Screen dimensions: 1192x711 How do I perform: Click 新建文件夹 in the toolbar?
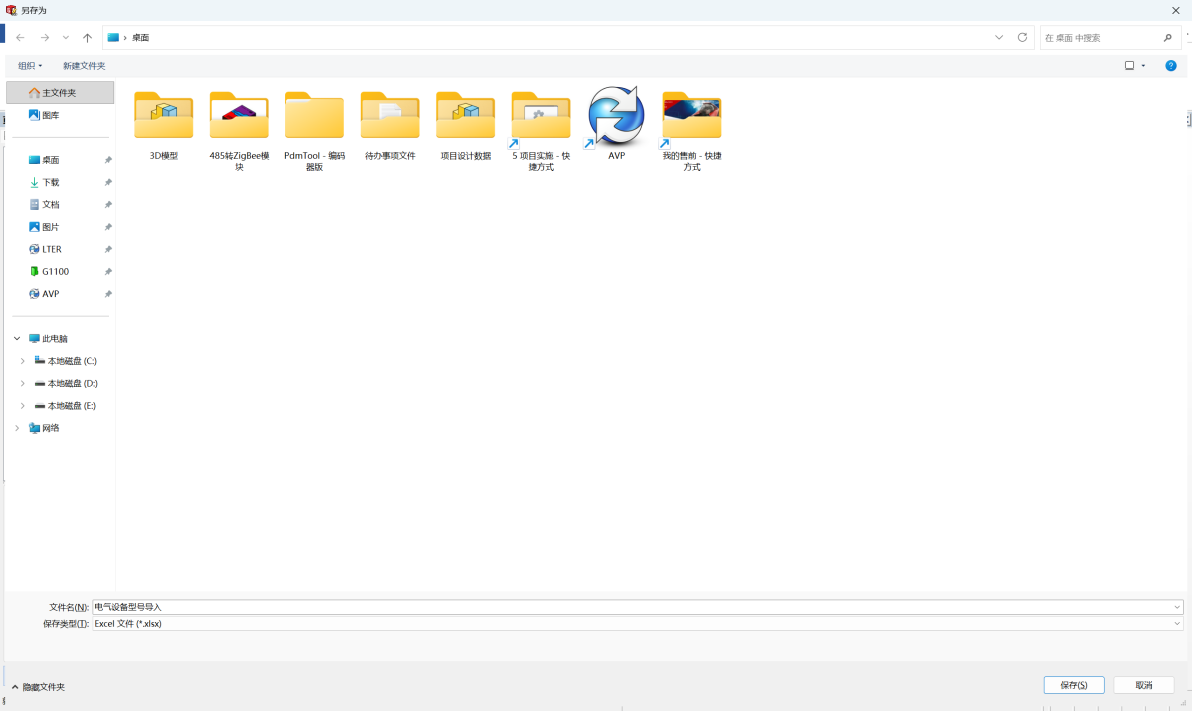[x=84, y=66]
